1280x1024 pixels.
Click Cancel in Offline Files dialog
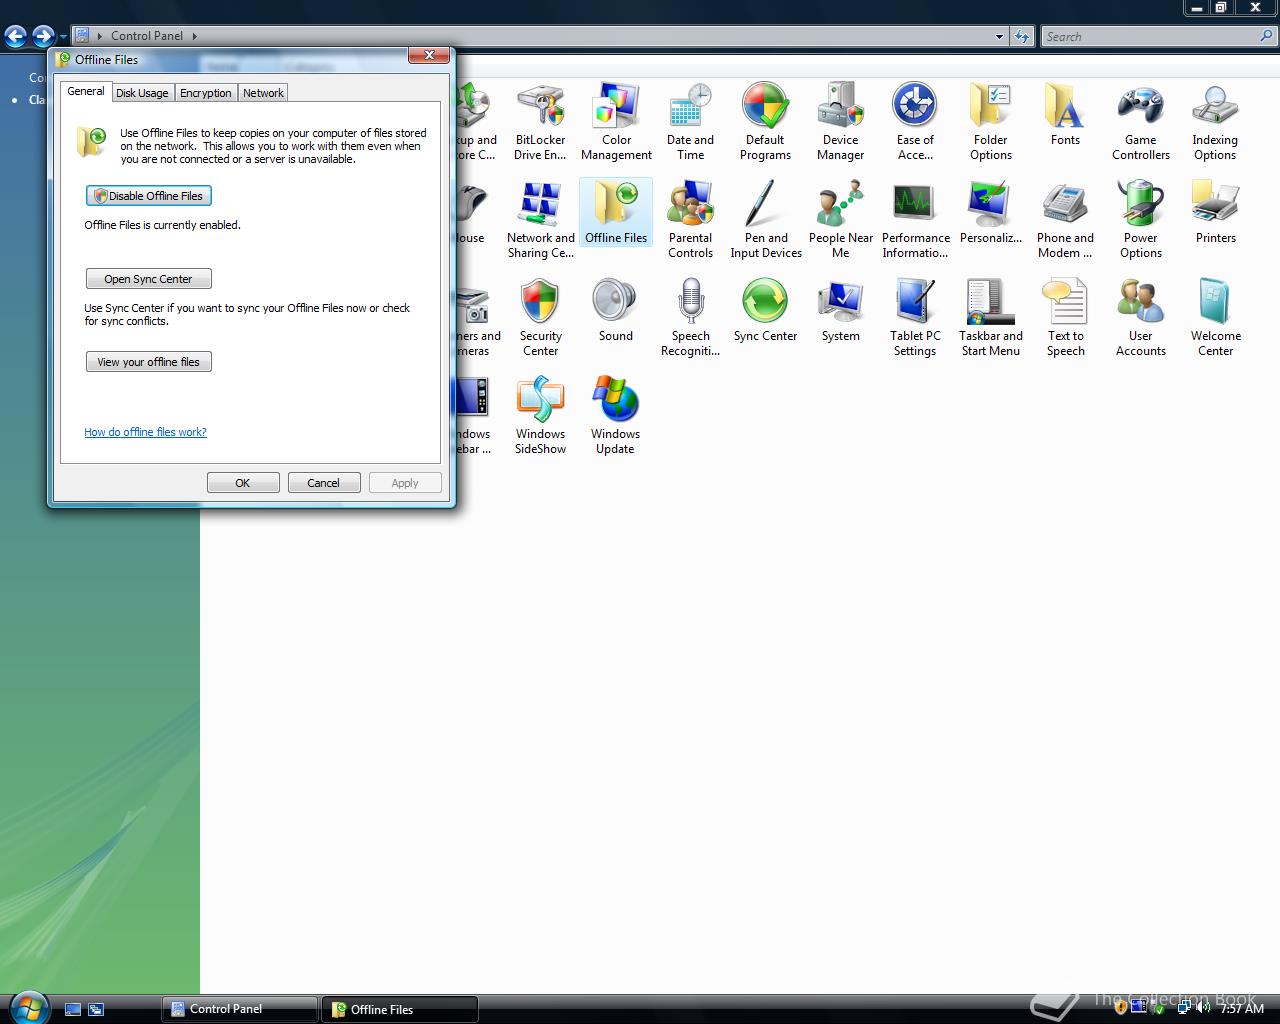pos(324,483)
